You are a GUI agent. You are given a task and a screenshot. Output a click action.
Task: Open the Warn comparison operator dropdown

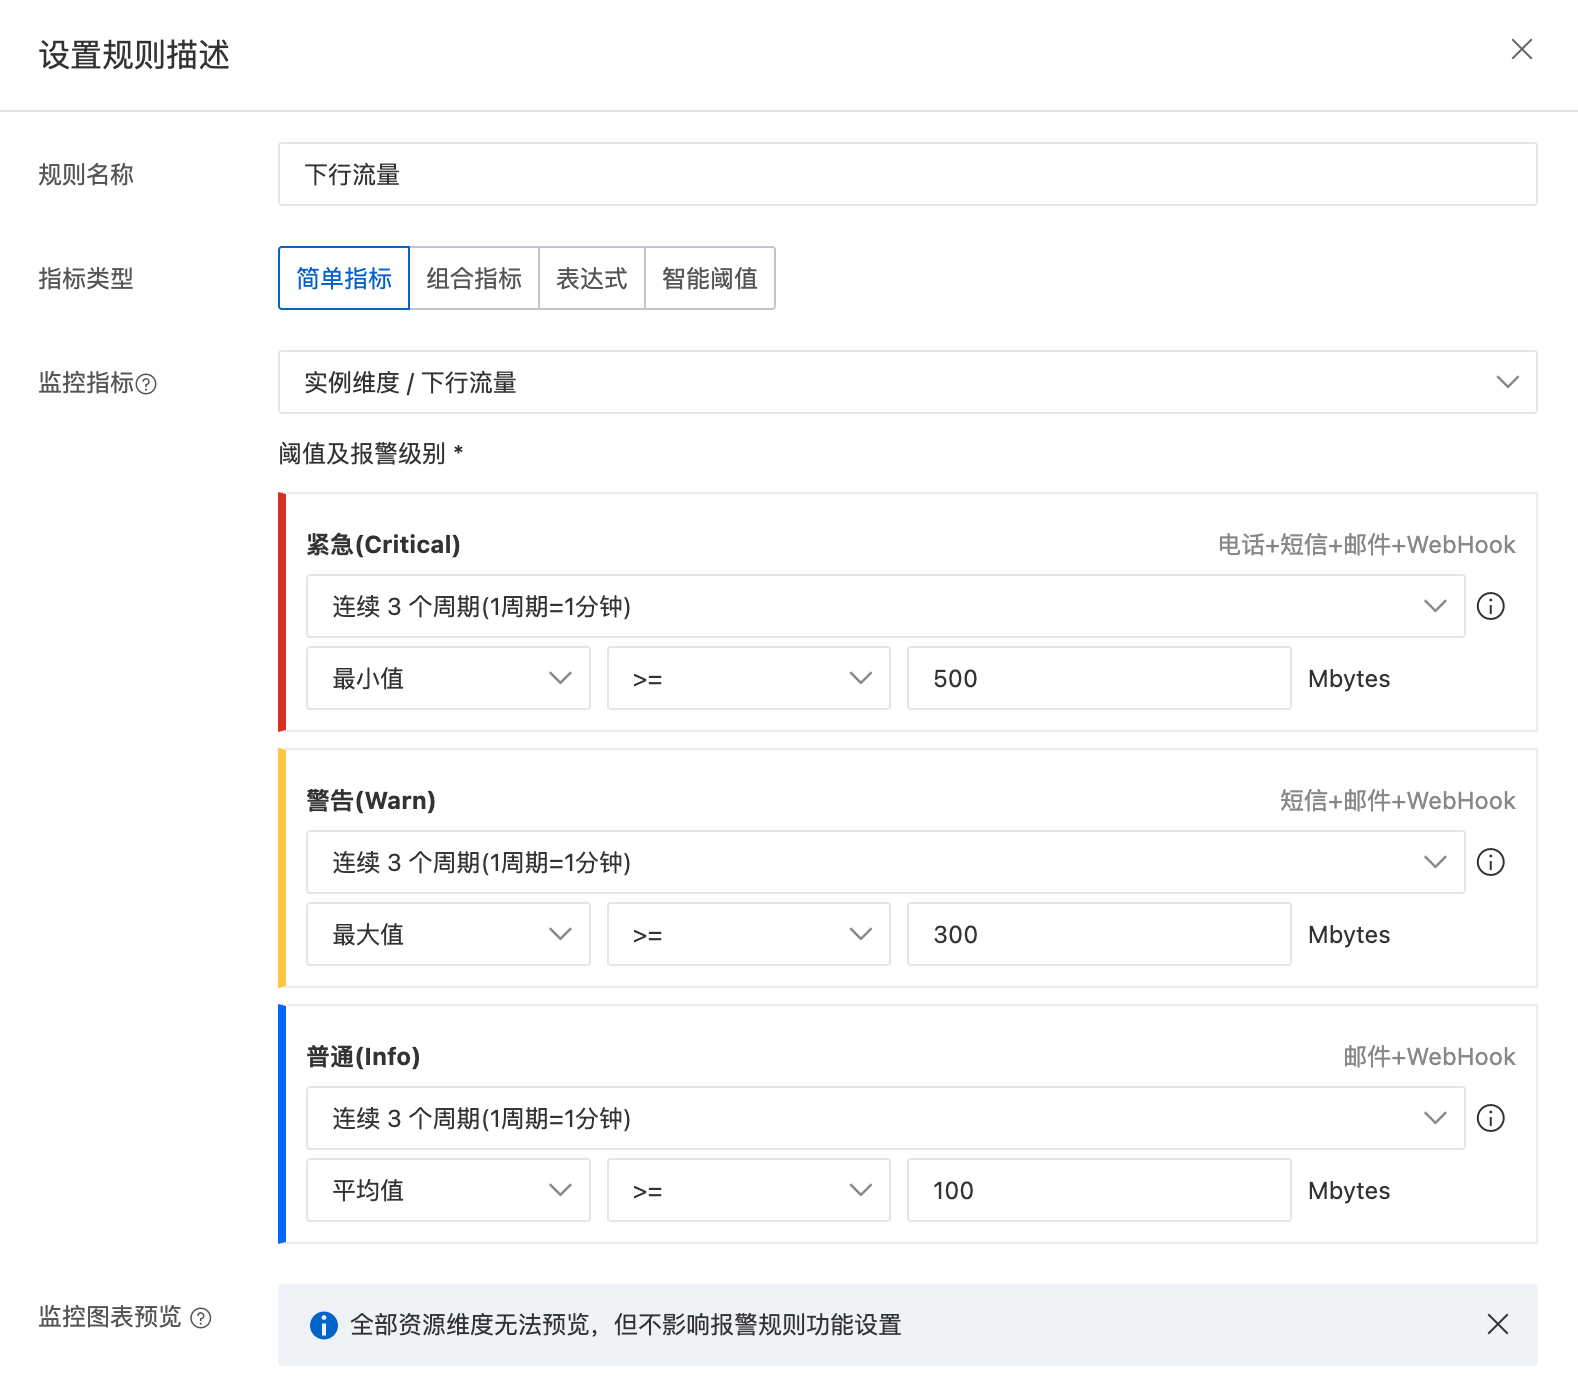[749, 934]
